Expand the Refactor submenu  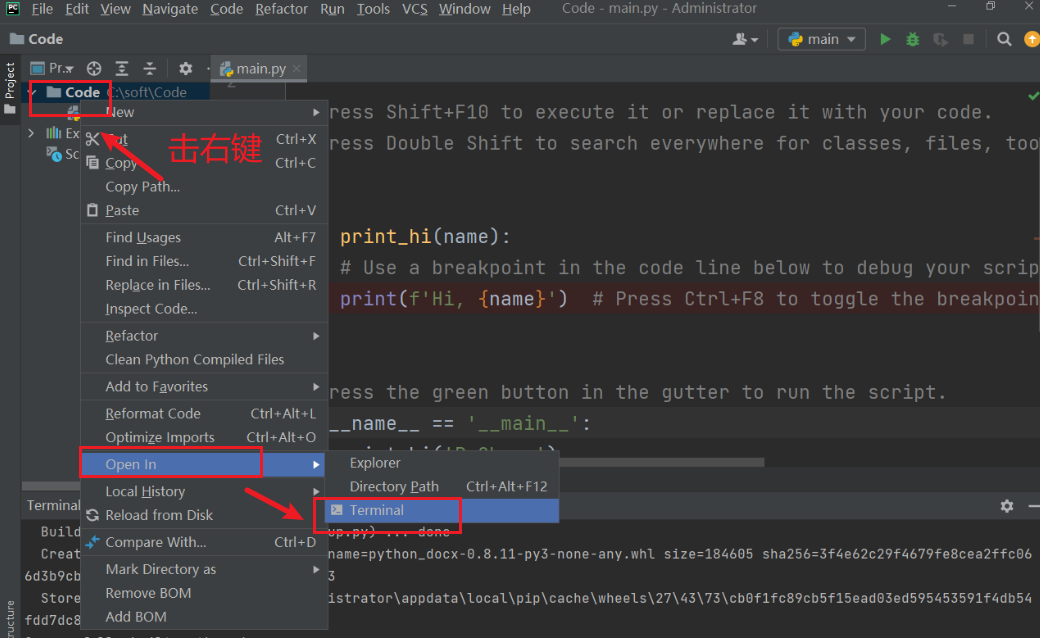[x=204, y=336]
